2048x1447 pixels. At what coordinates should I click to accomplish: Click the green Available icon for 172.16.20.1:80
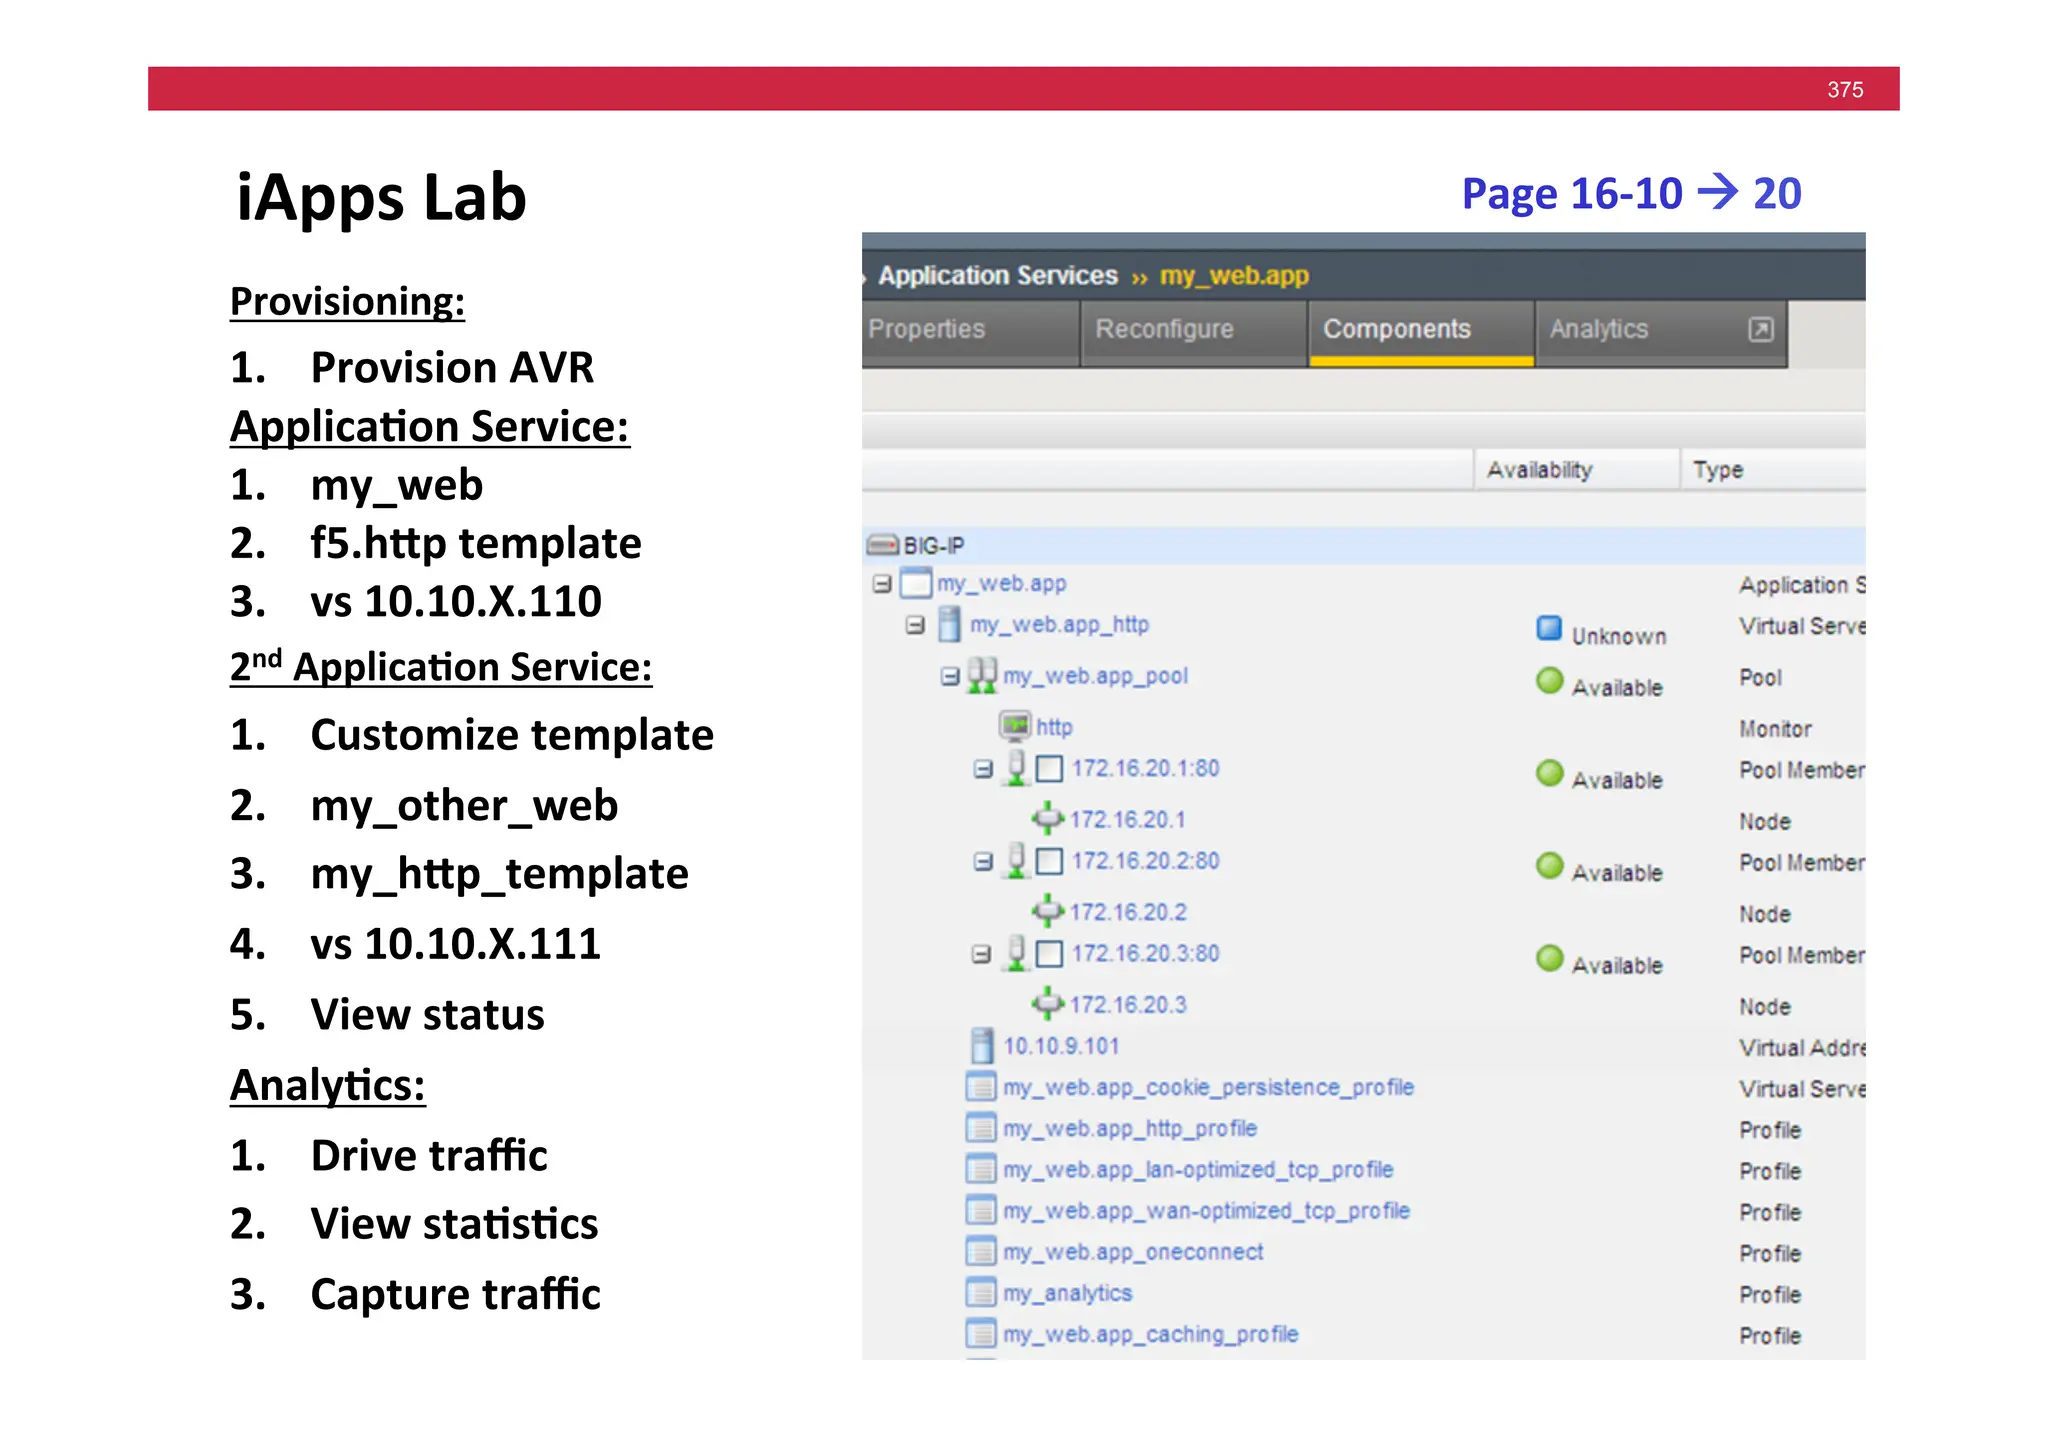pos(1549,773)
